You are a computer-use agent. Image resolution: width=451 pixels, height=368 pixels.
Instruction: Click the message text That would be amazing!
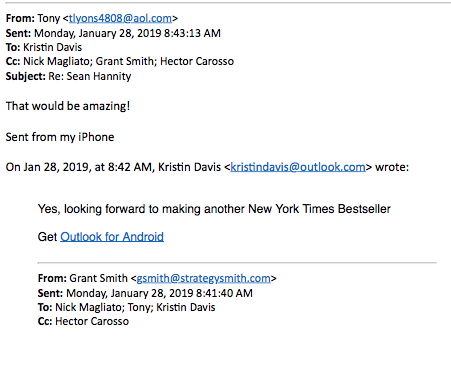[68, 106]
